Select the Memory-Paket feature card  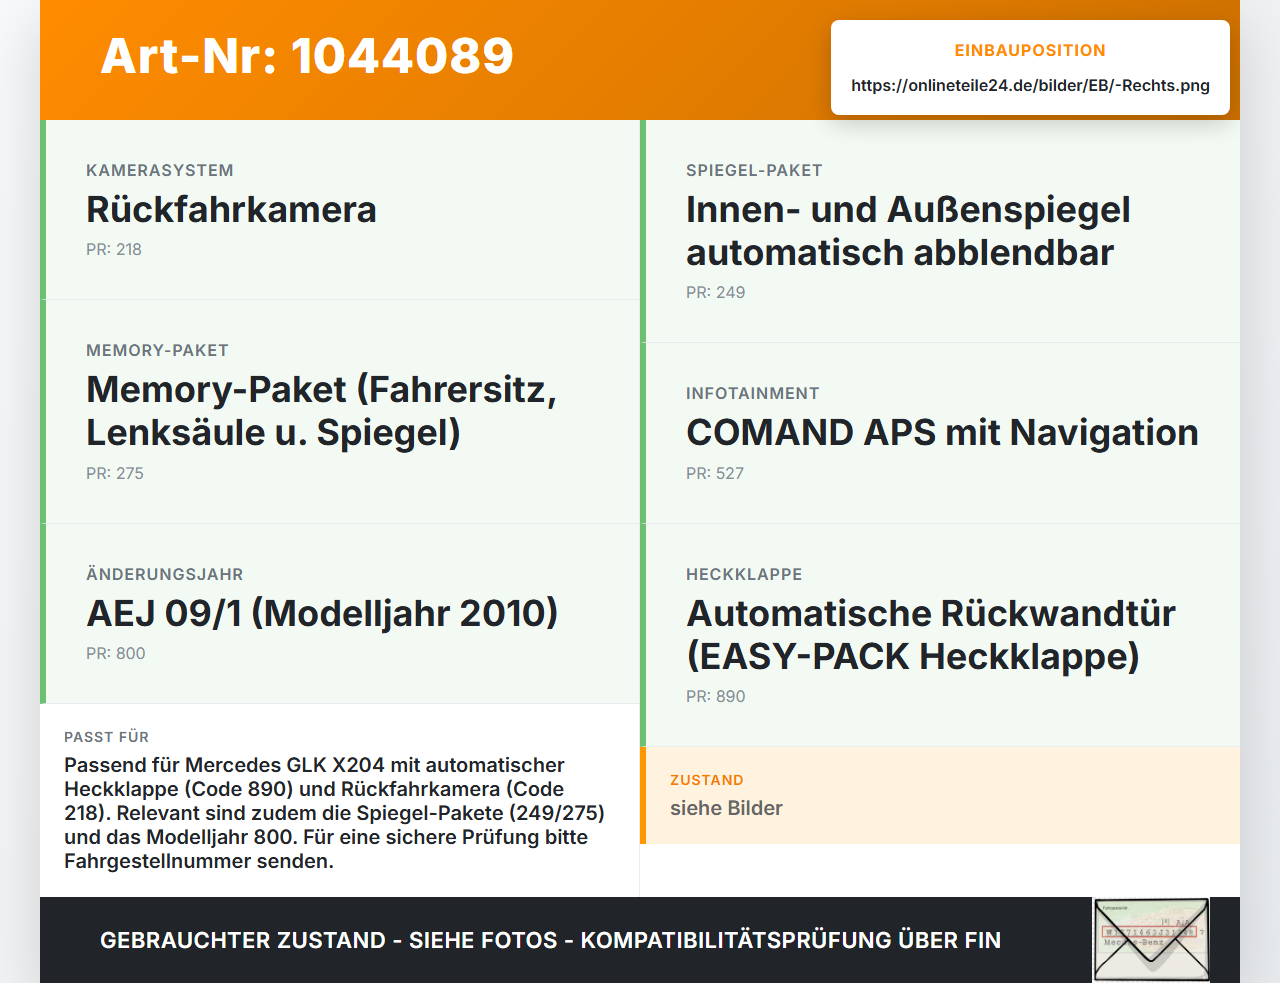coord(340,412)
